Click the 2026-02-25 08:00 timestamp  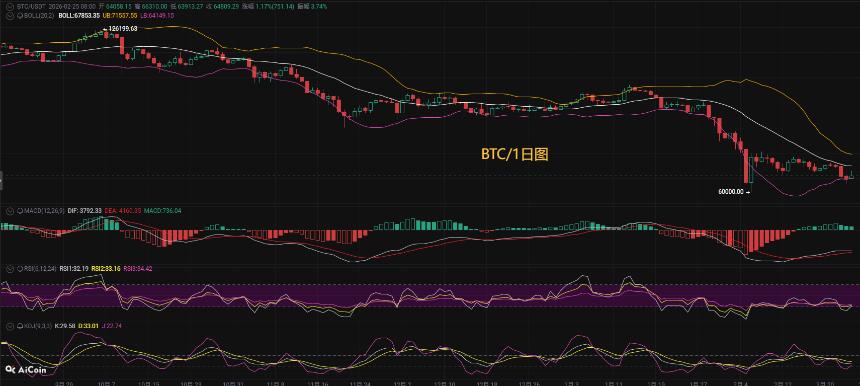(72, 7)
